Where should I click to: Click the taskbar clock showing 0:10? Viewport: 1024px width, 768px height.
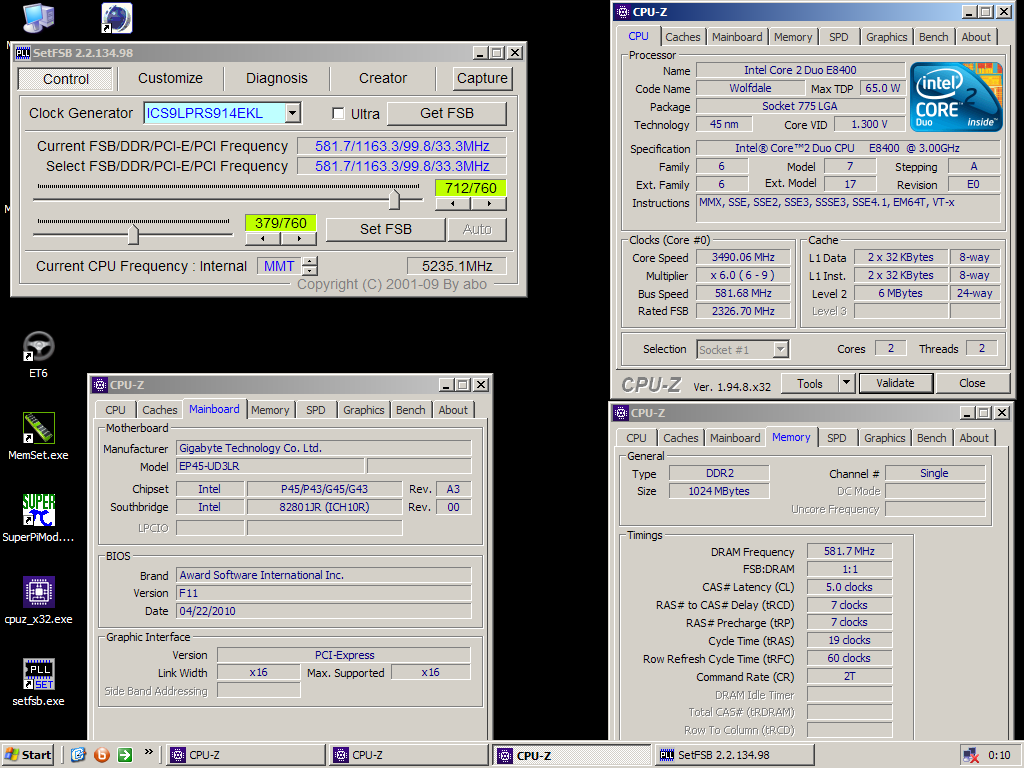tap(999, 755)
